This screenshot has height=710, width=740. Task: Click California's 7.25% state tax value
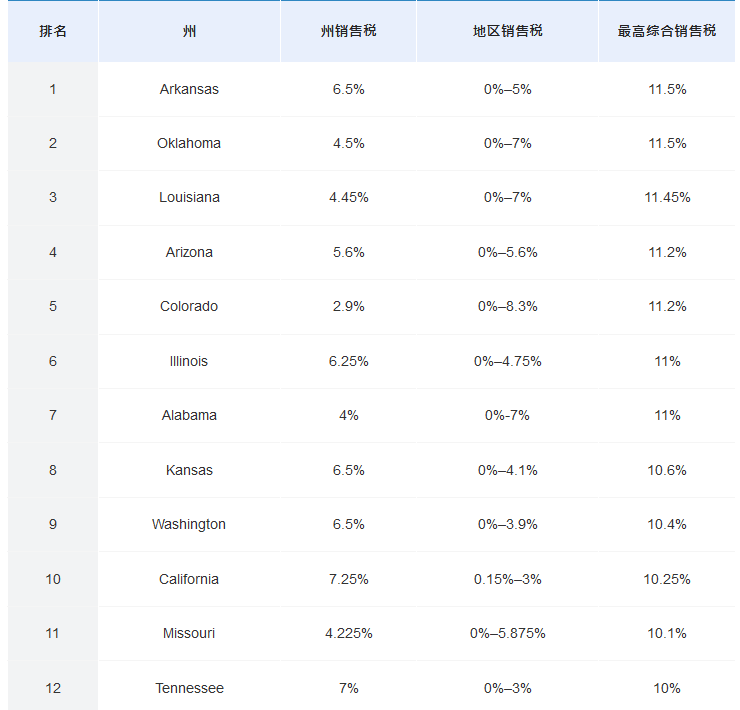point(348,579)
